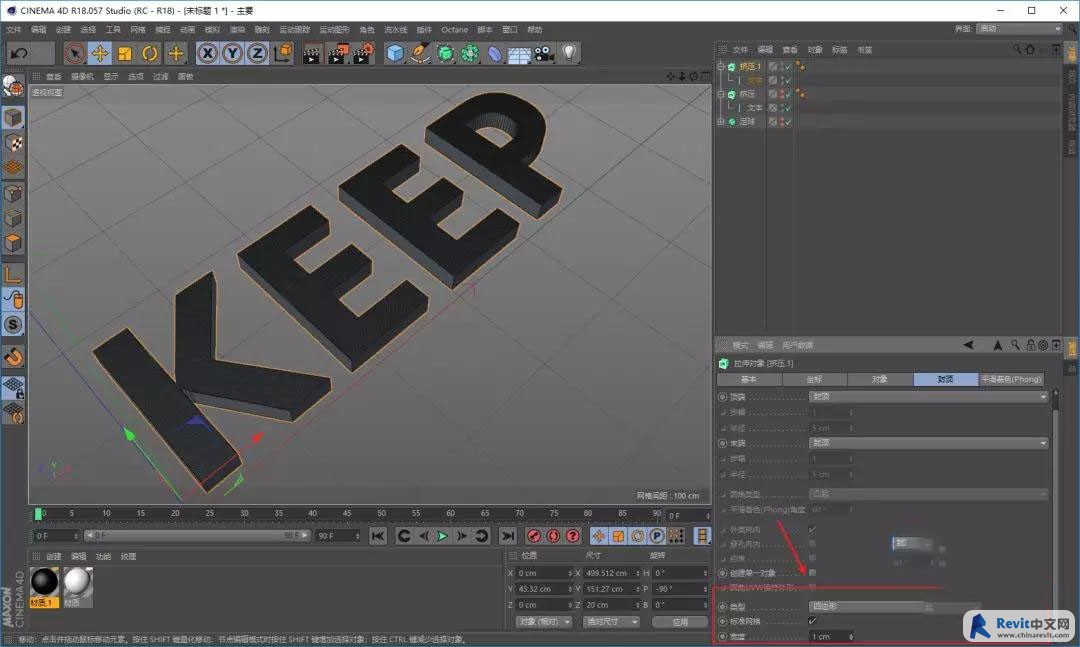Toggle the coordinate system icon
1080x647 pixels.
click(x=282, y=53)
